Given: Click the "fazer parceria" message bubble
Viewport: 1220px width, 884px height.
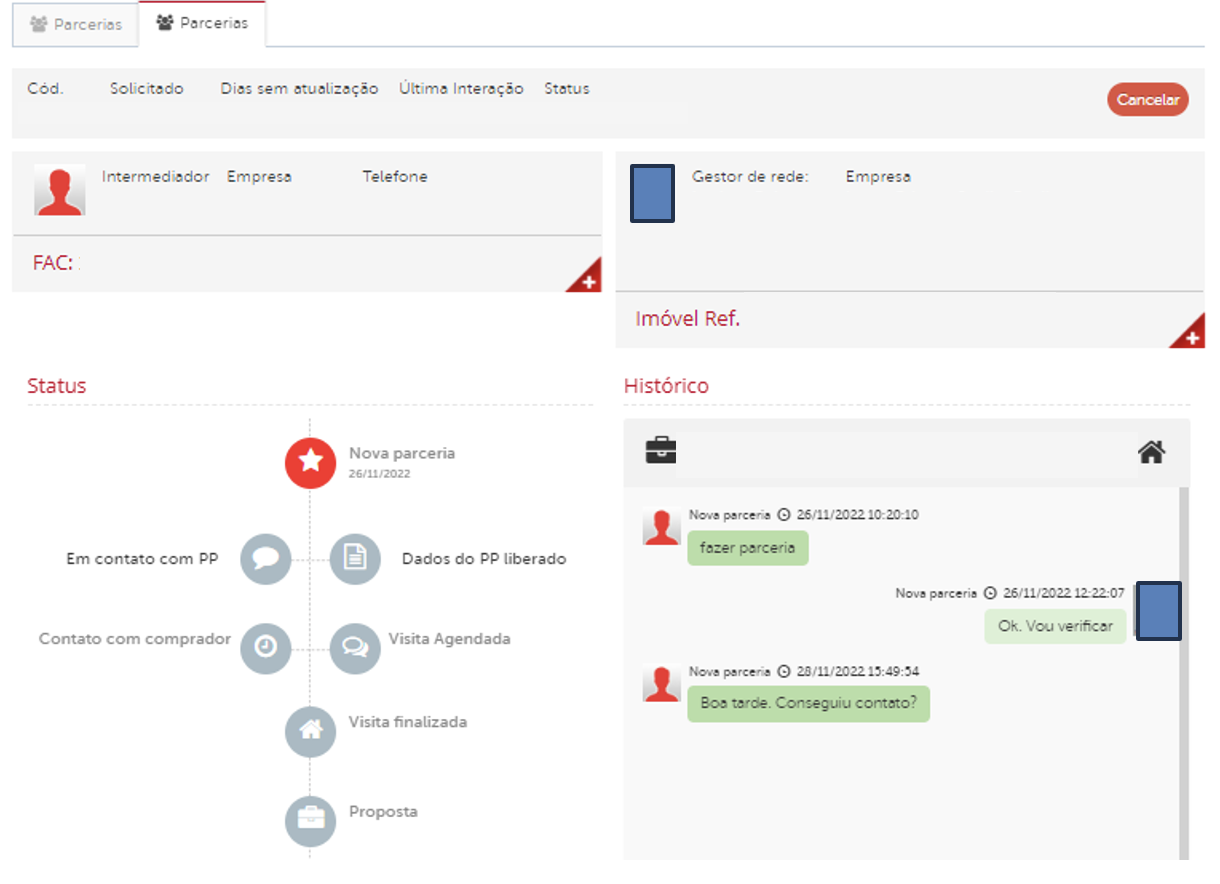Looking at the screenshot, I should point(747,548).
